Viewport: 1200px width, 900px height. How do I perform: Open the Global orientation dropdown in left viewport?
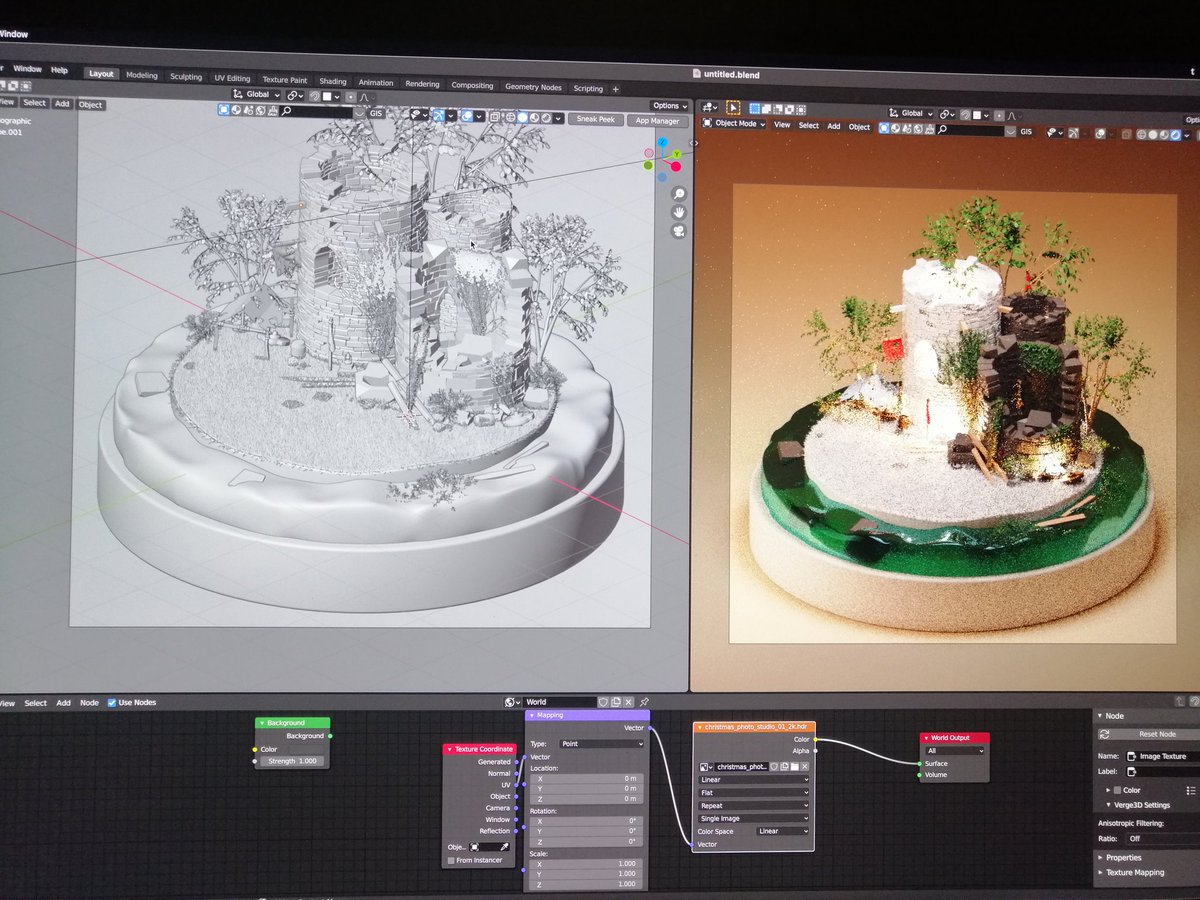257,95
